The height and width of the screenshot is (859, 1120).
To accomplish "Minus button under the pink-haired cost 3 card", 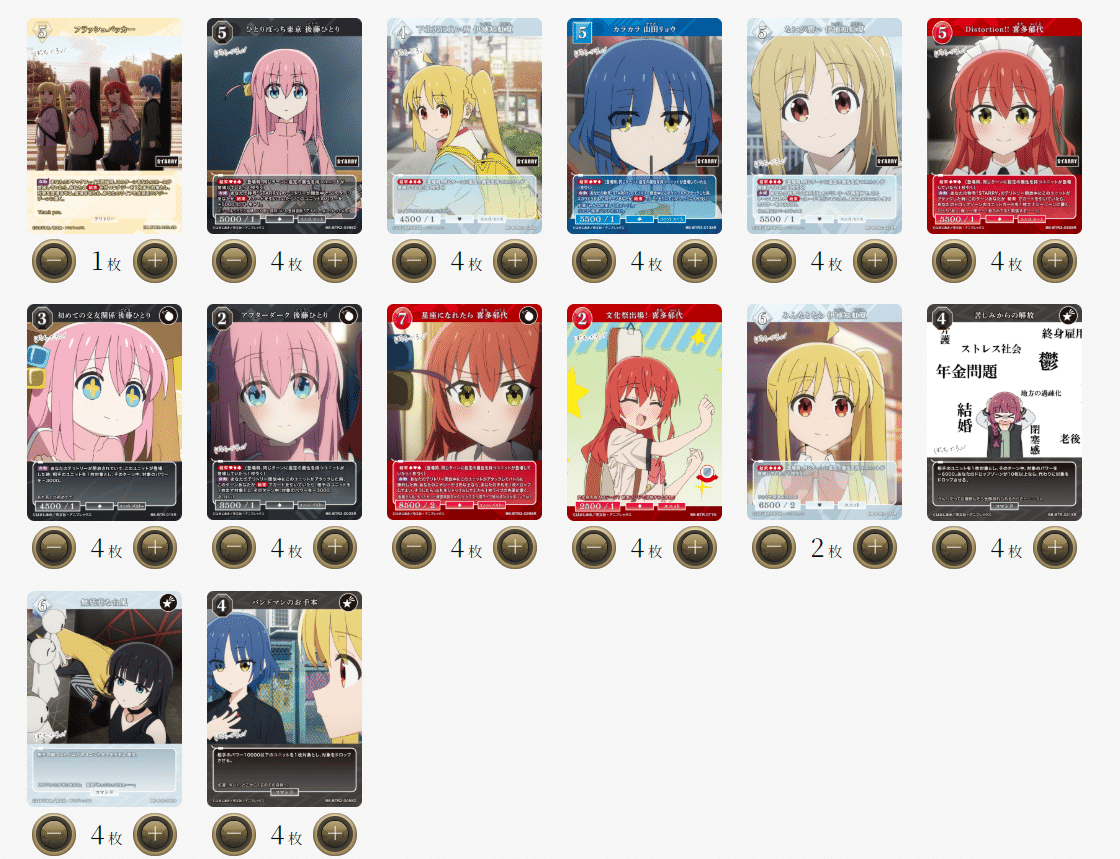I will tap(54, 548).
